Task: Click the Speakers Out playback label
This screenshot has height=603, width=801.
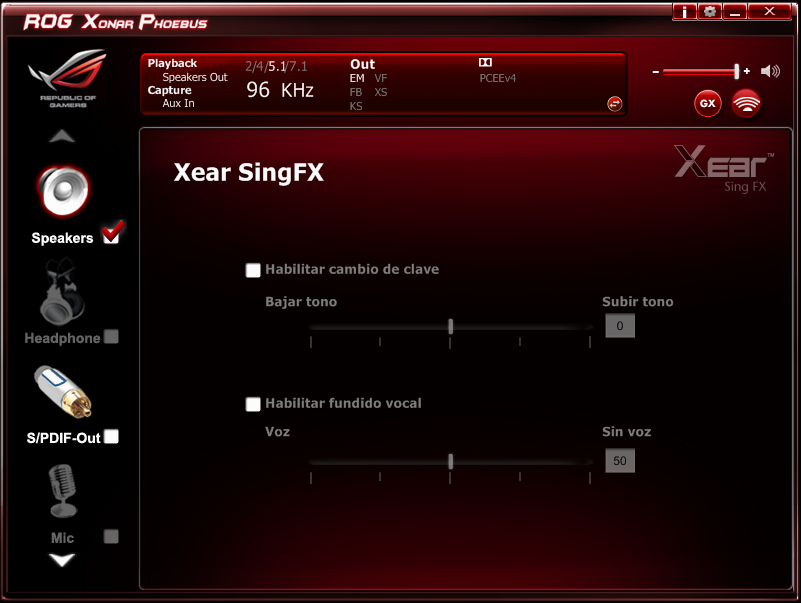Action: pyautogui.click(x=195, y=77)
